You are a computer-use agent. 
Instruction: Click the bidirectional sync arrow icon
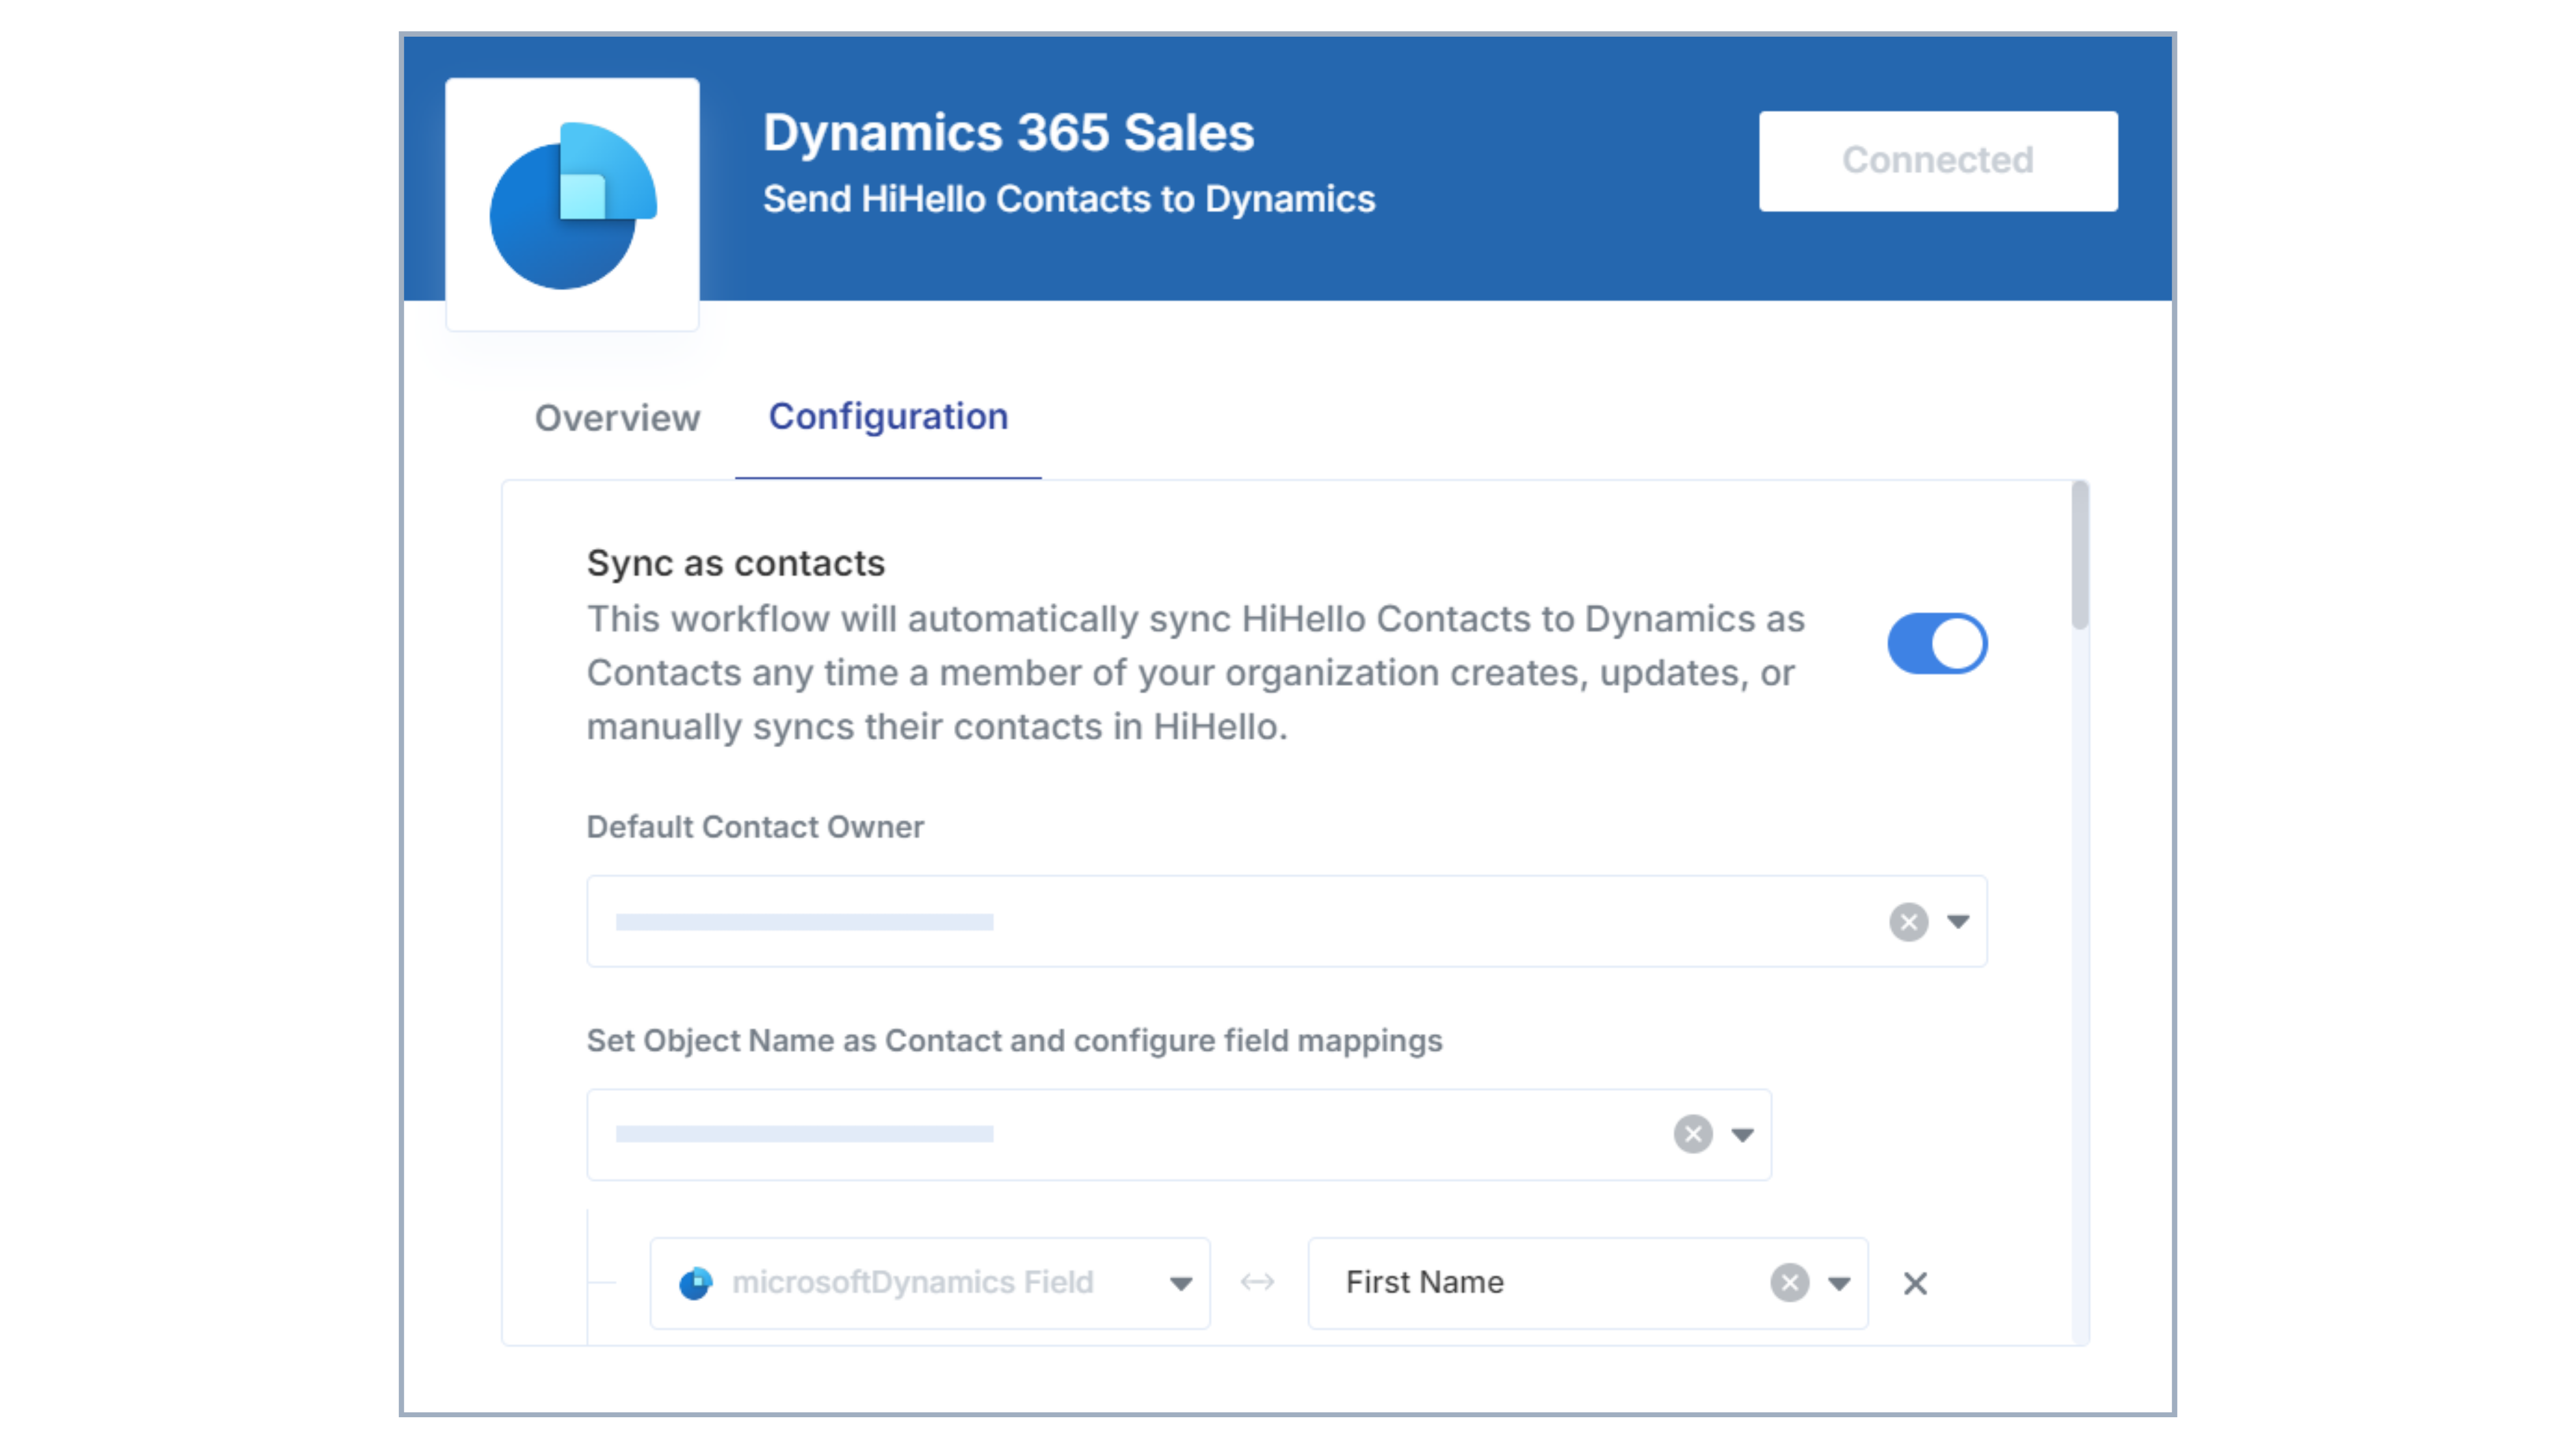point(1257,1282)
